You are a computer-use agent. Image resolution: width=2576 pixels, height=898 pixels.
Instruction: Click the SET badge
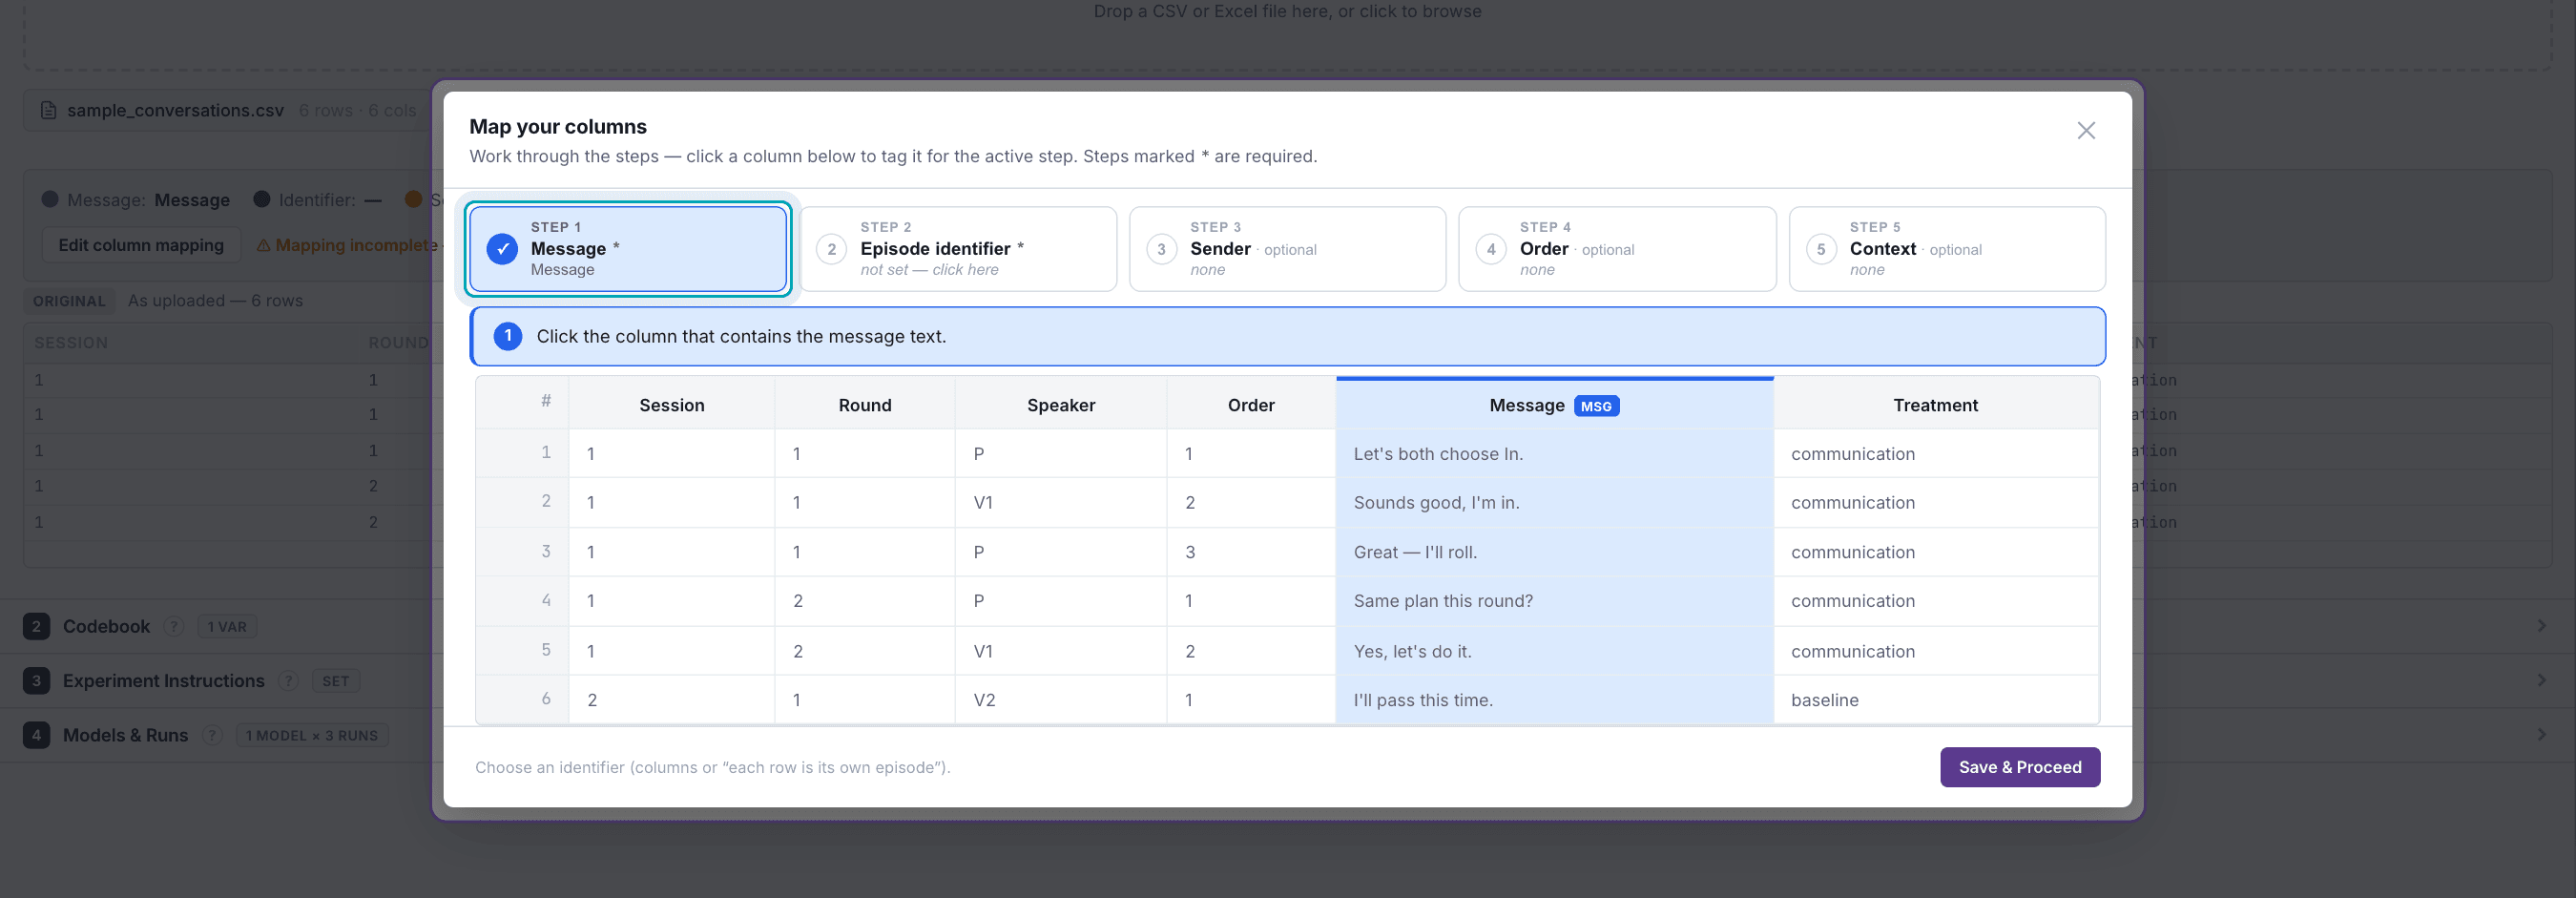335,681
